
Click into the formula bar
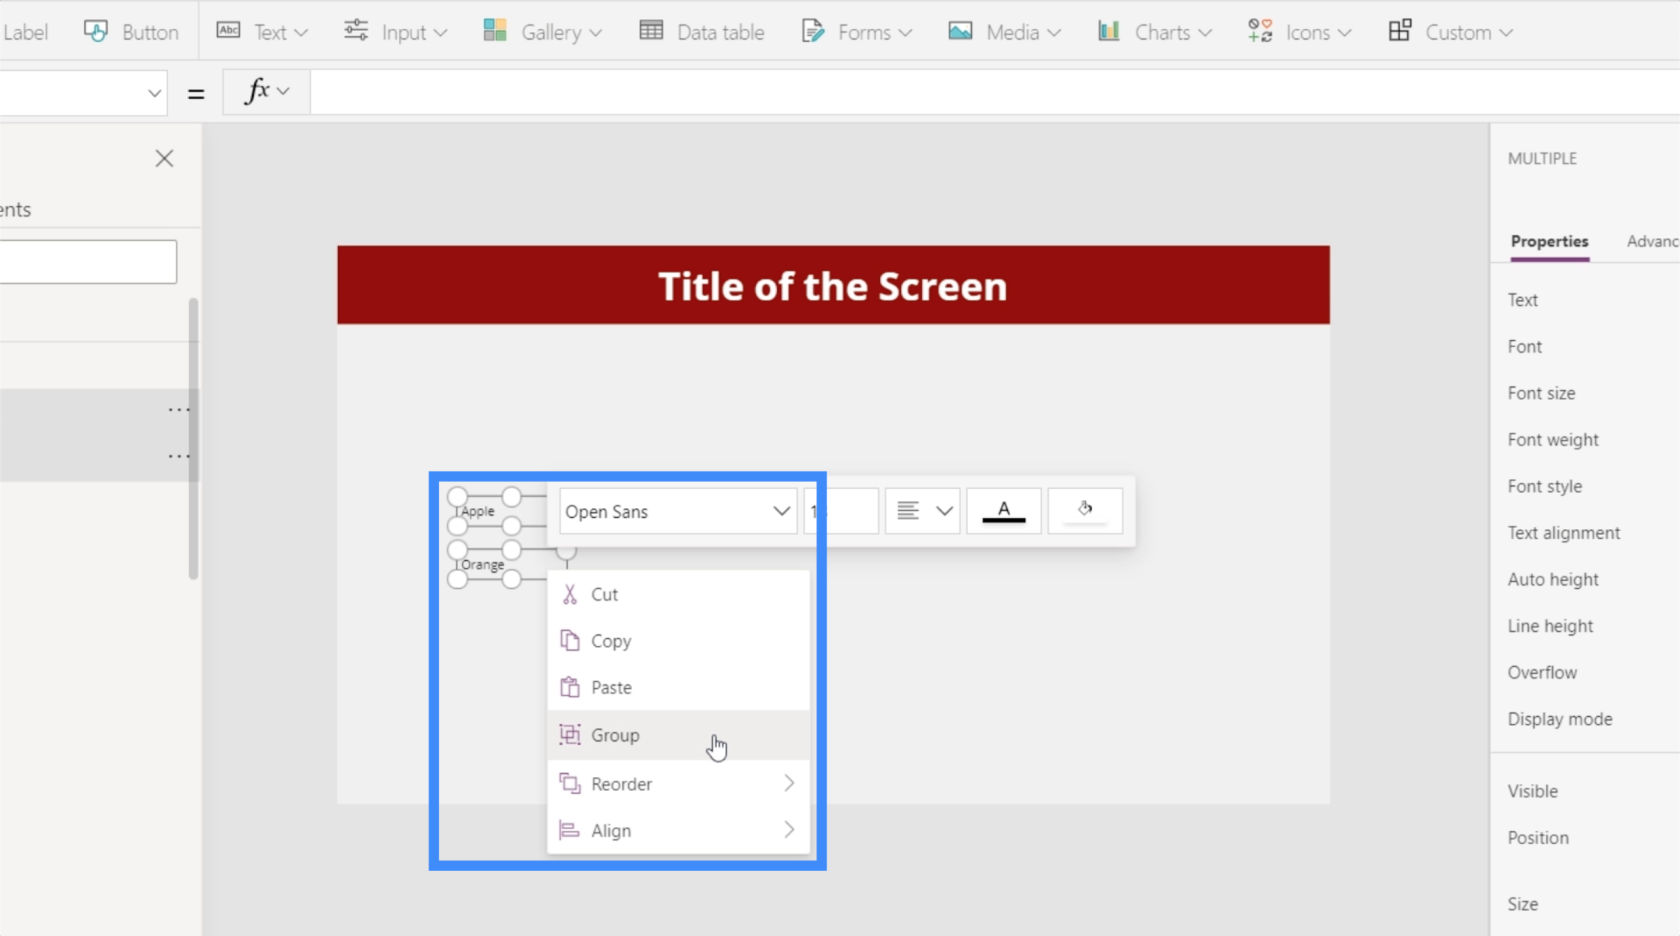(x=995, y=92)
